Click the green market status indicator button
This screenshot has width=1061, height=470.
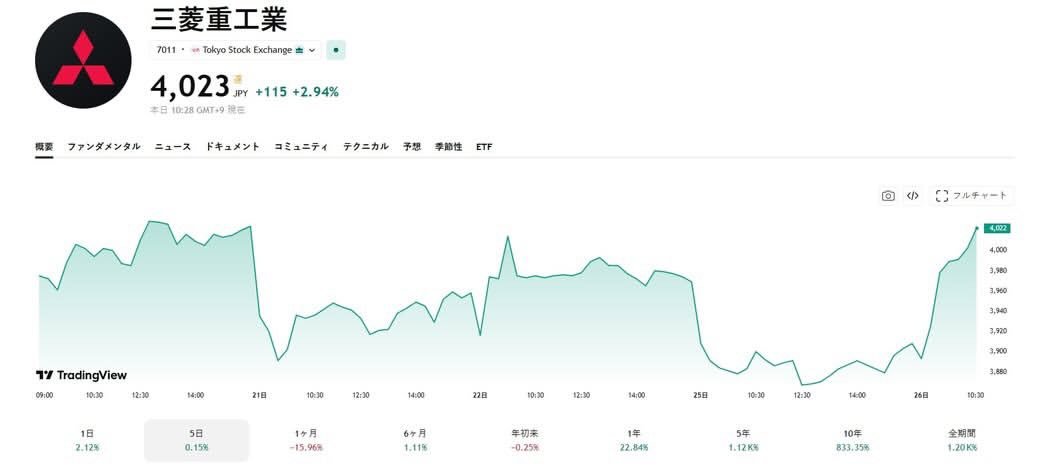pyautogui.click(x=336, y=50)
